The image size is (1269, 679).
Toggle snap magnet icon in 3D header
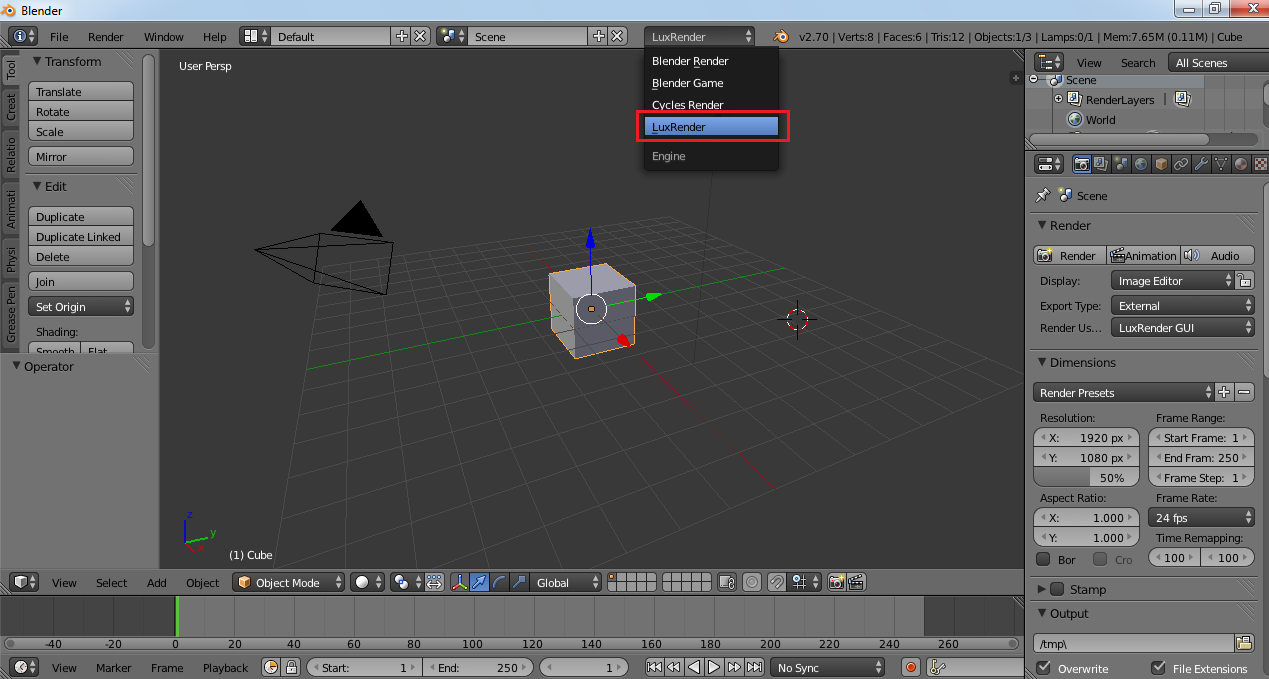(776, 582)
